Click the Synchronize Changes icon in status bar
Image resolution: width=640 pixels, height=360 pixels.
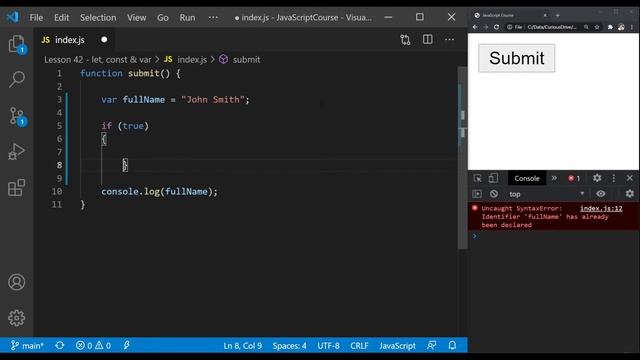(x=60, y=346)
